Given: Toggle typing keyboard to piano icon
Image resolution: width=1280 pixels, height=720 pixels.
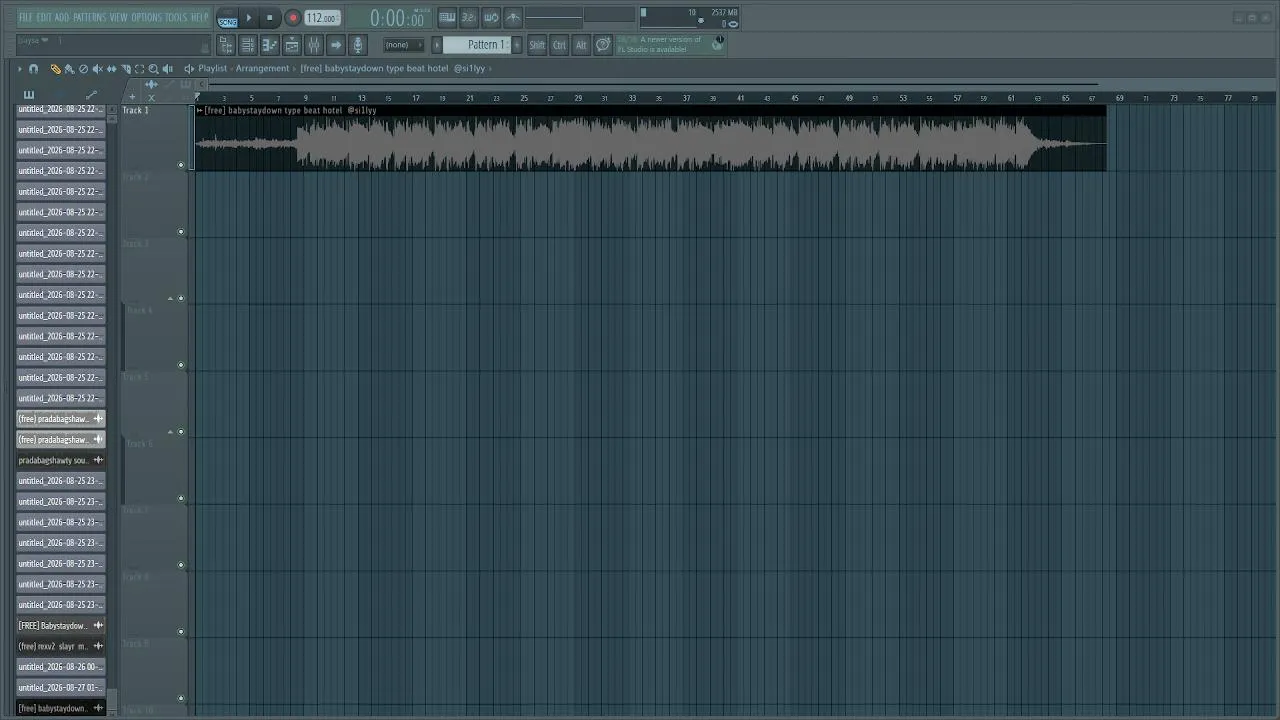Looking at the screenshot, I should click(447, 18).
